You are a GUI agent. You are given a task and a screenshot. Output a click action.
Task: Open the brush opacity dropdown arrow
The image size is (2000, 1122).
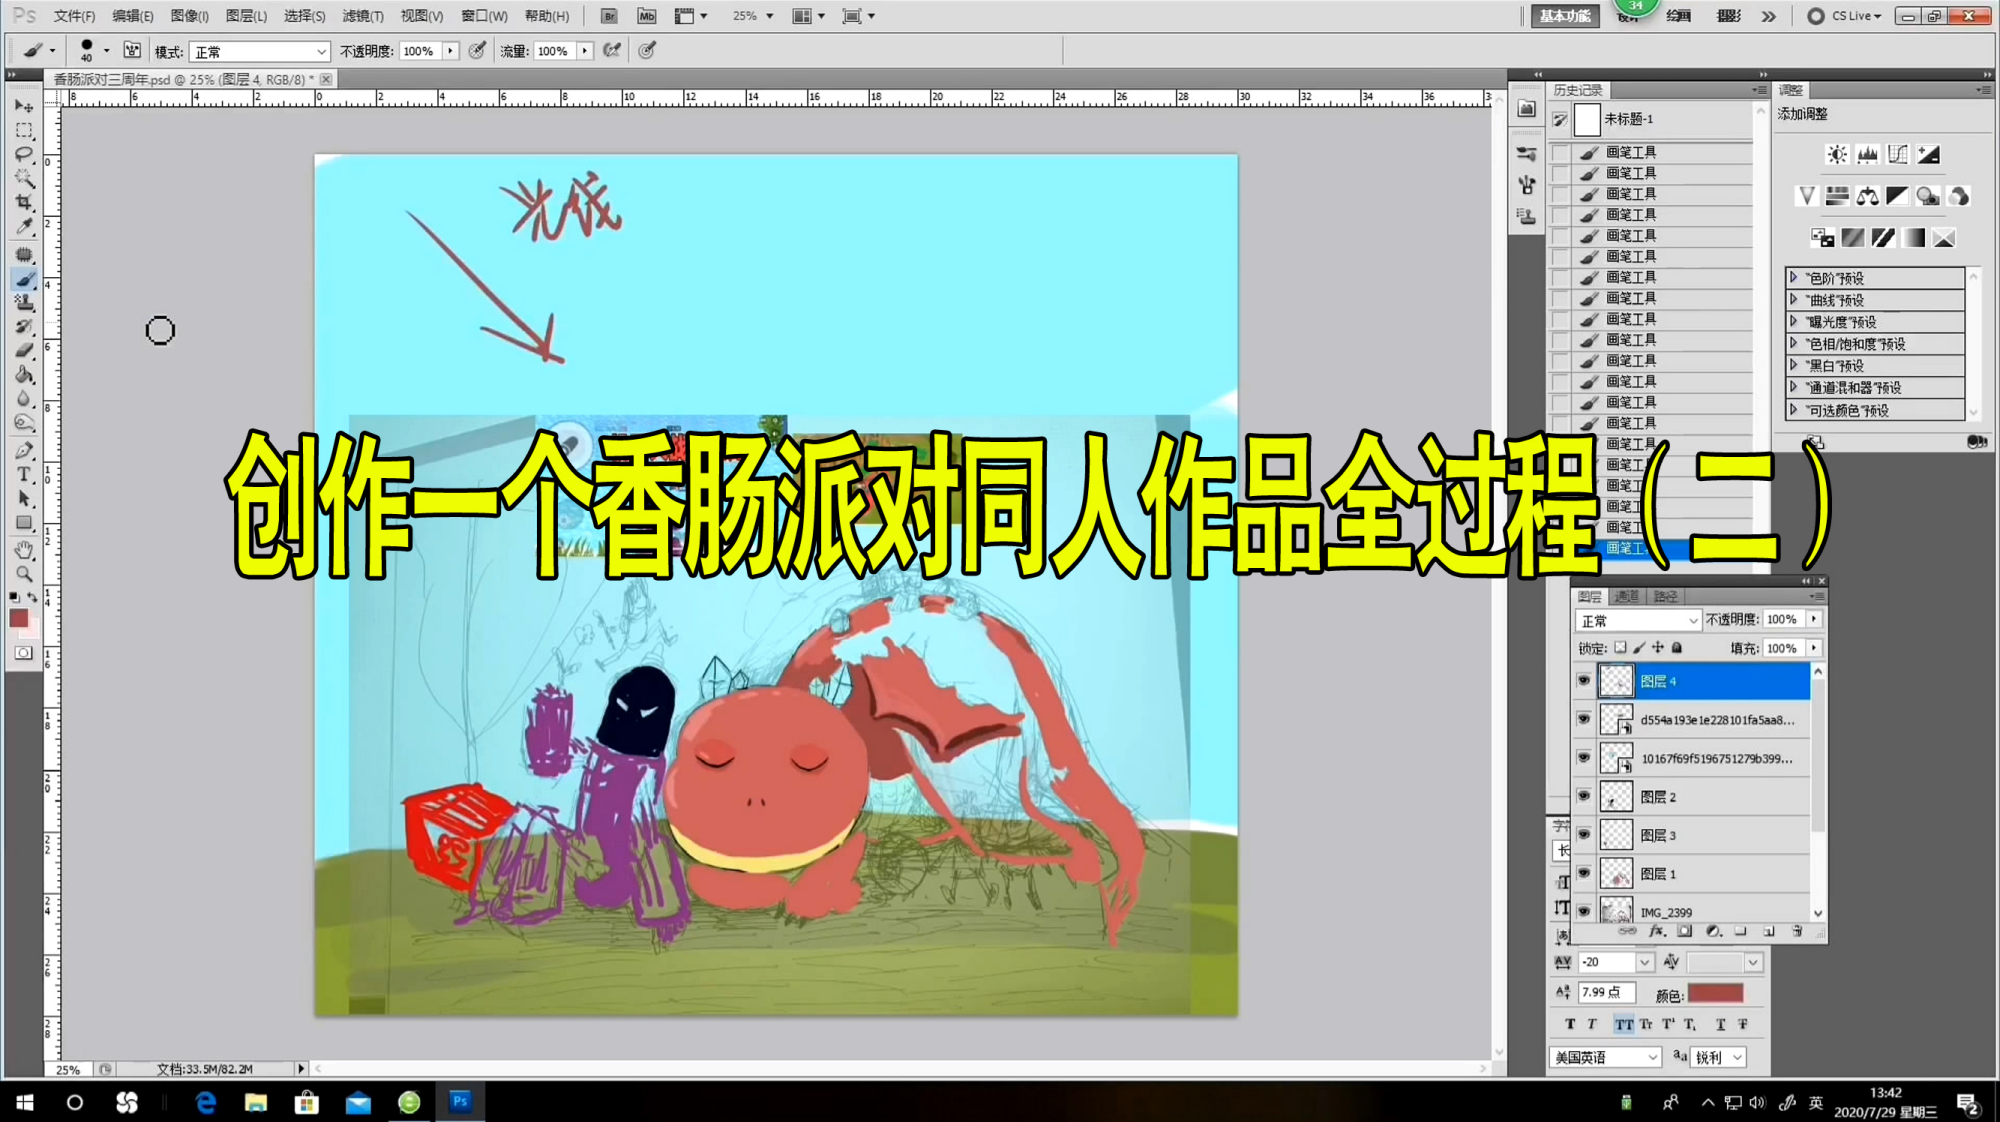coord(451,51)
